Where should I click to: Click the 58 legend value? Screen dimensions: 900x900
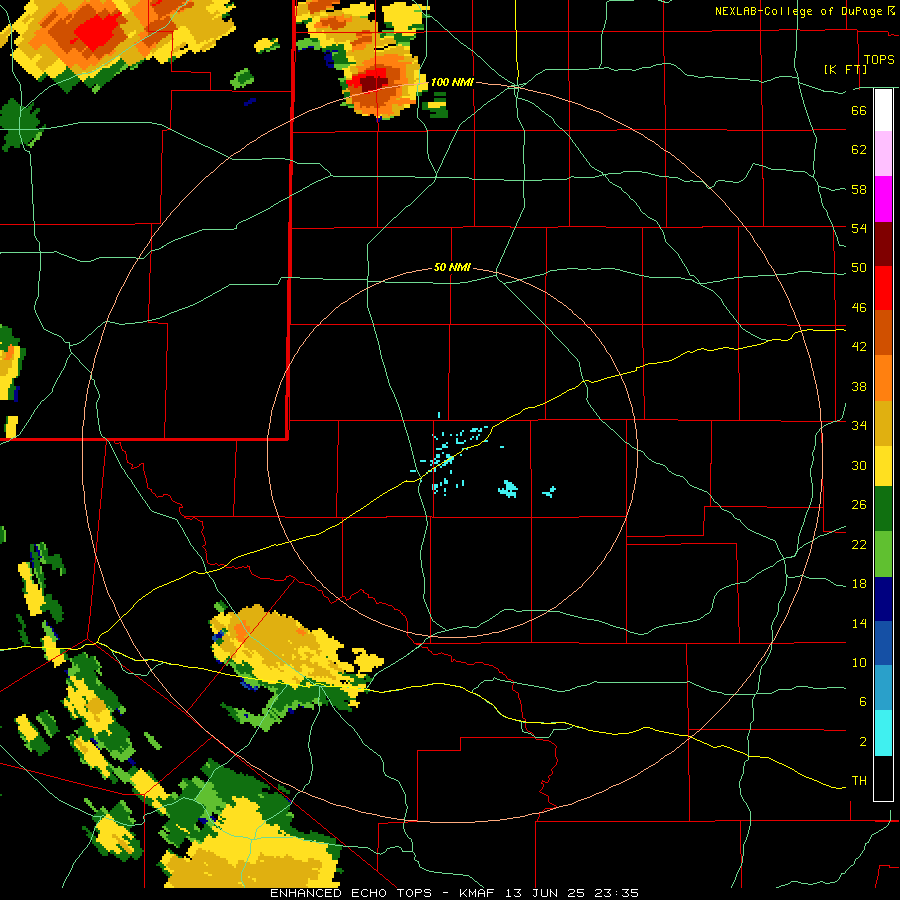[x=859, y=189]
